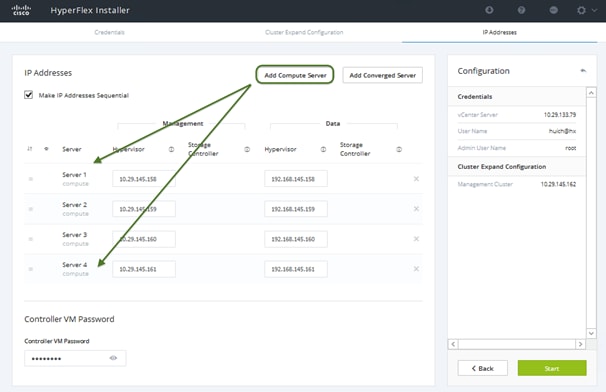Select the IP Addresses tab
This screenshot has width=606, height=392.
pos(499,32)
